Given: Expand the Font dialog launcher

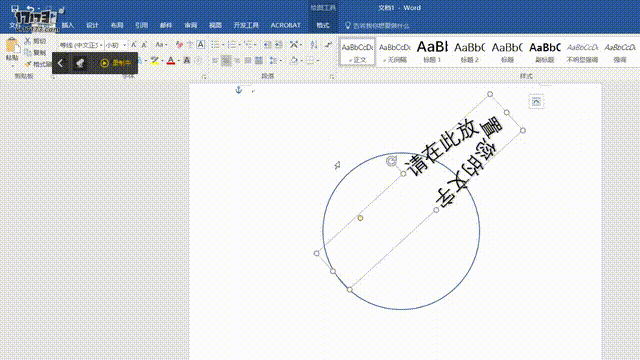Looking at the screenshot, I should pyautogui.click(x=204, y=76).
